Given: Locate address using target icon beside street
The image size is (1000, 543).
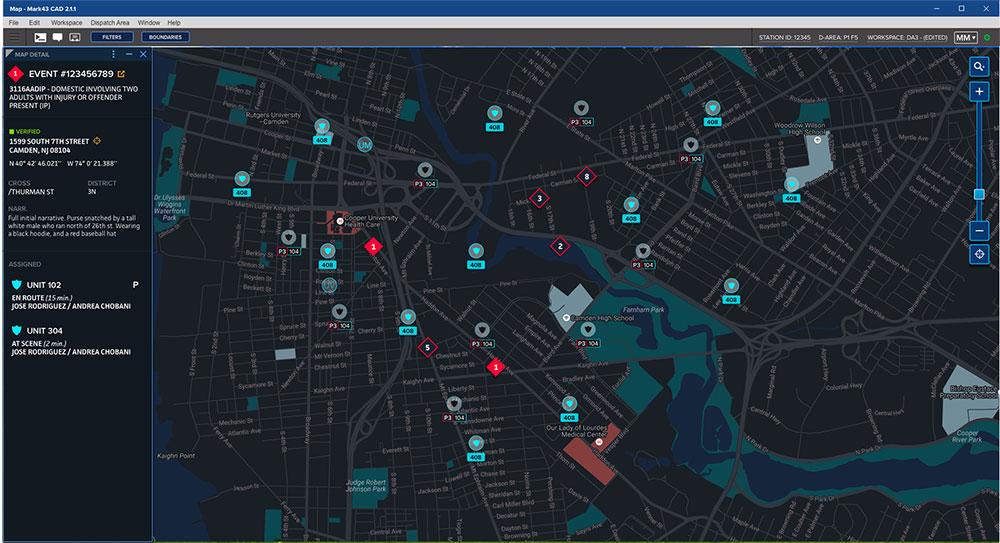Looking at the screenshot, I should pyautogui.click(x=97, y=141).
